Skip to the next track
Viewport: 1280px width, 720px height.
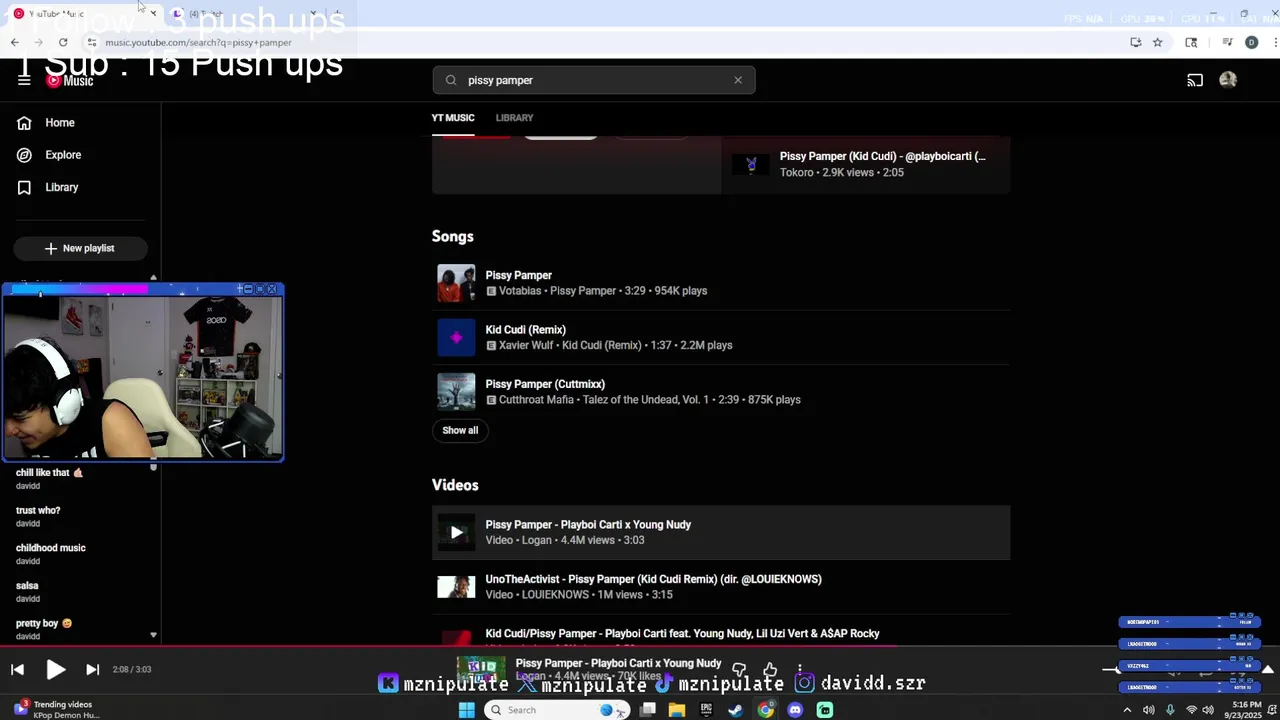pos(92,670)
